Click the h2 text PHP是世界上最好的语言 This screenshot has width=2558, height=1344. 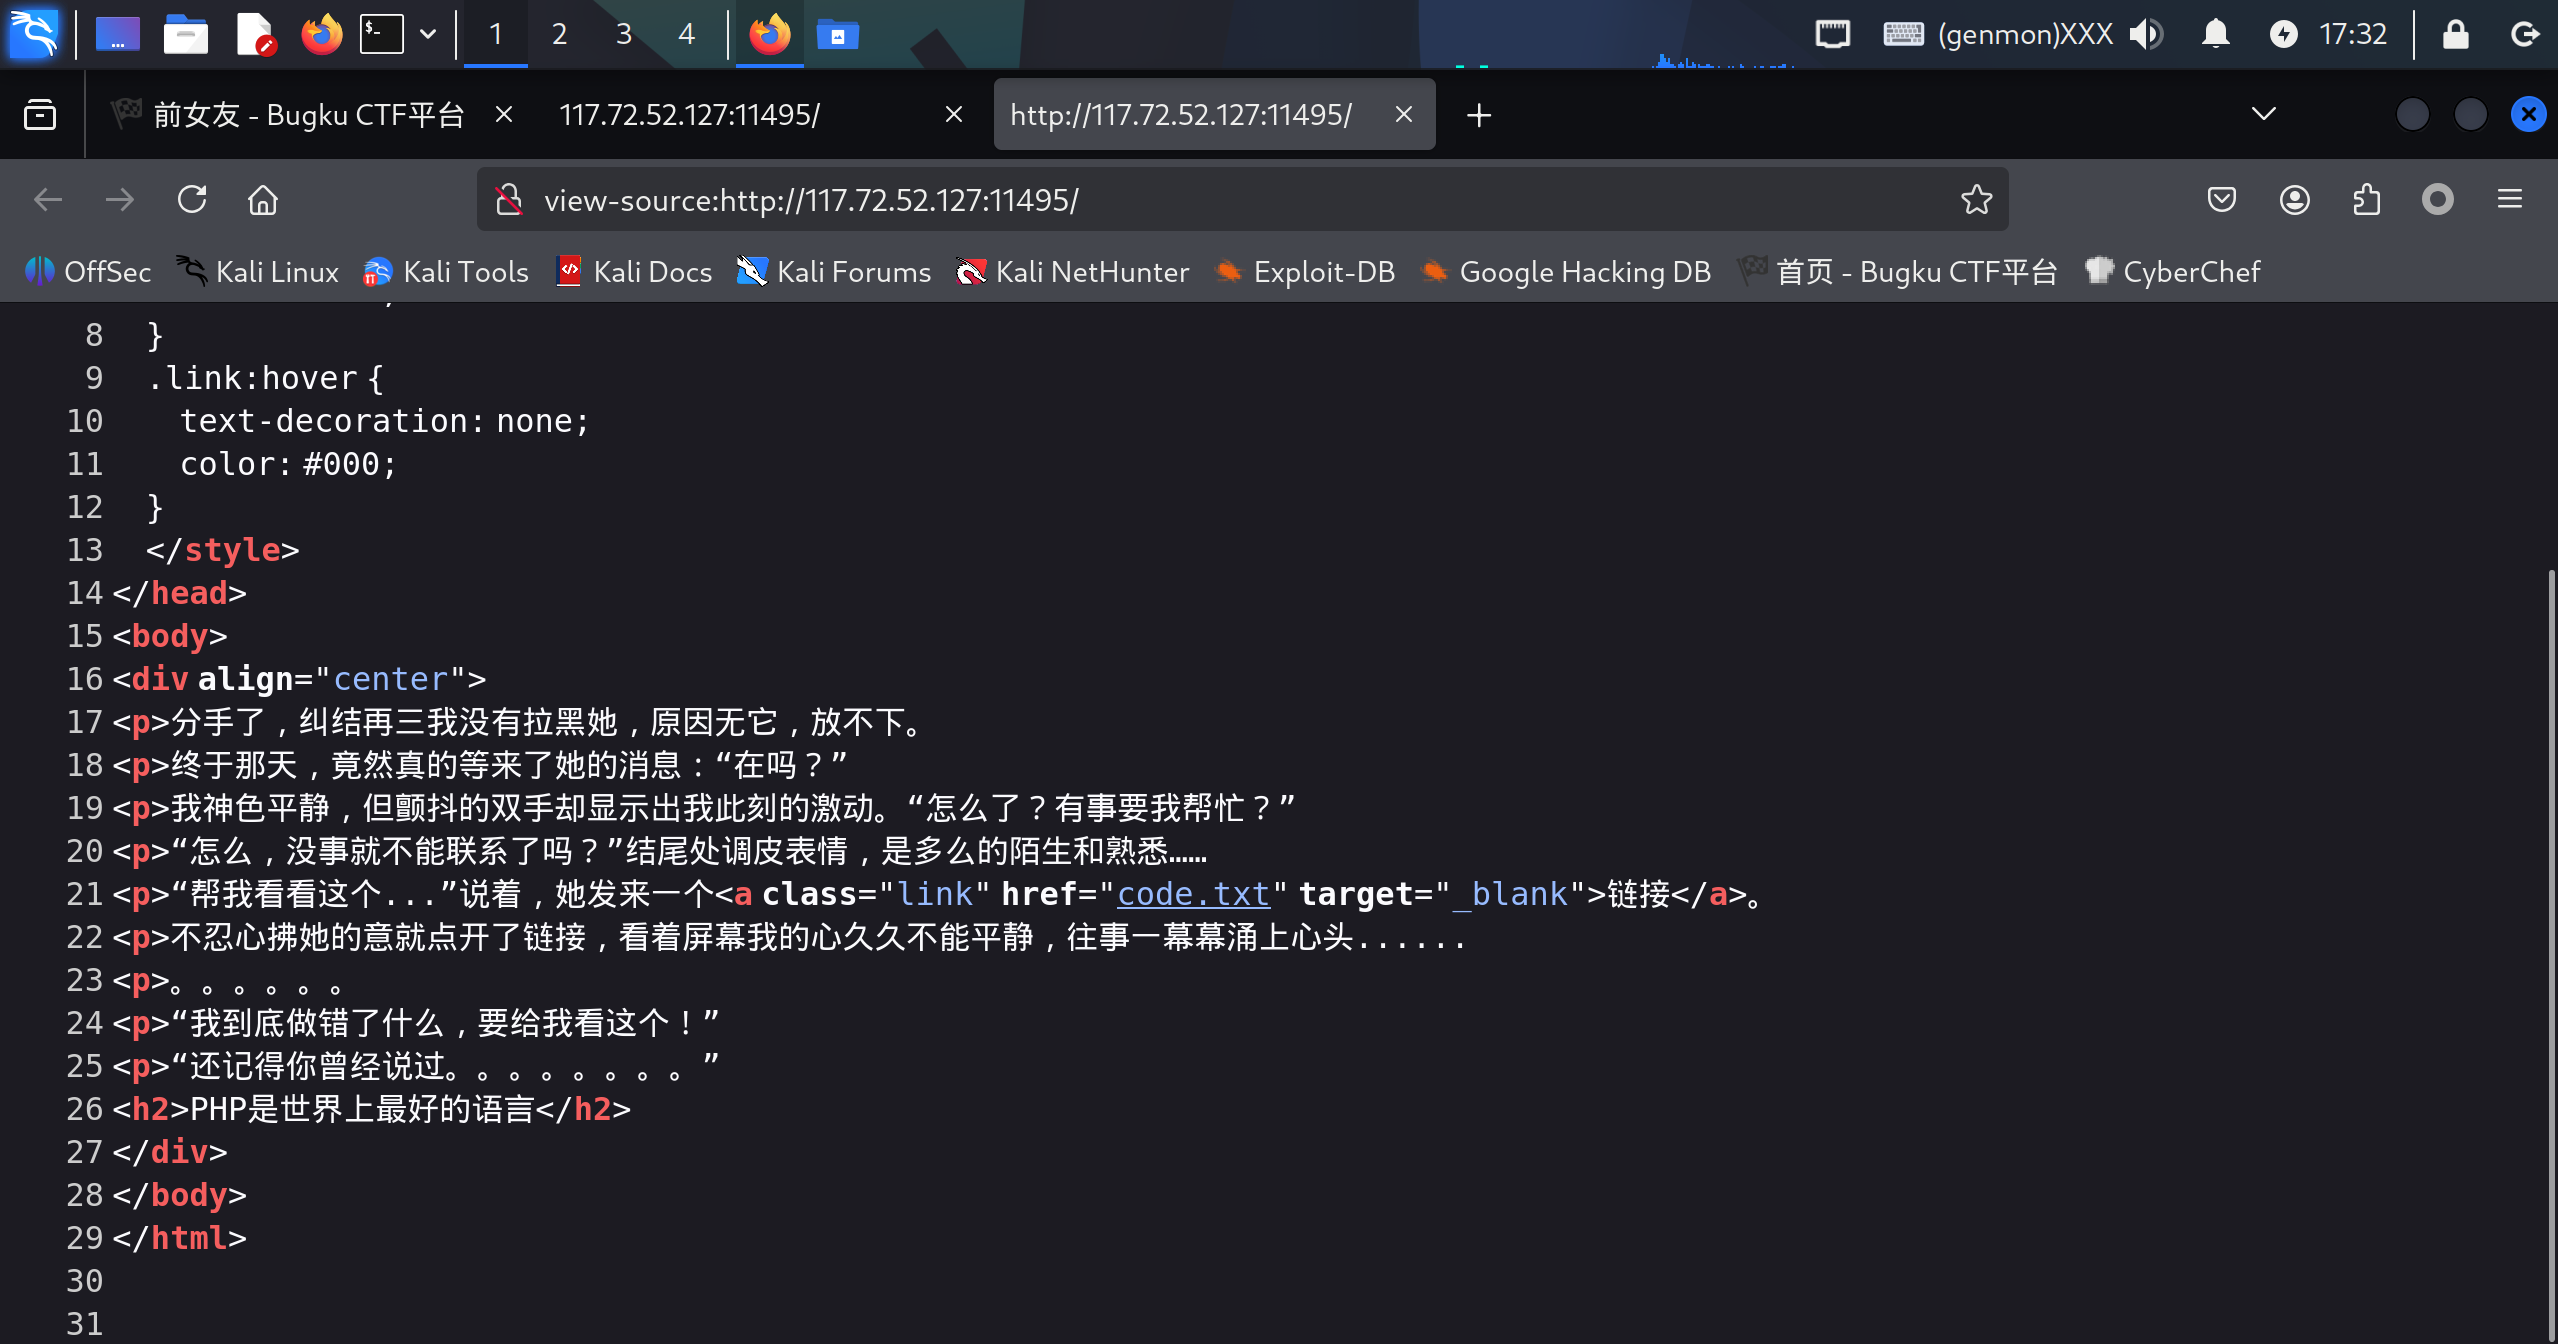tap(362, 1109)
